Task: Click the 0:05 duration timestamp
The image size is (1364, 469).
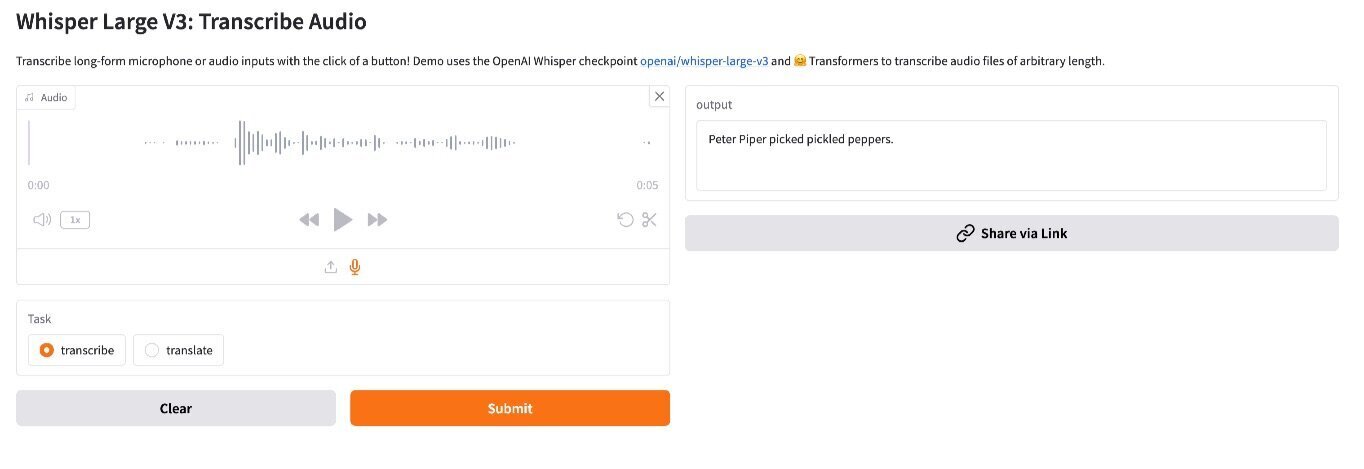Action: (647, 185)
